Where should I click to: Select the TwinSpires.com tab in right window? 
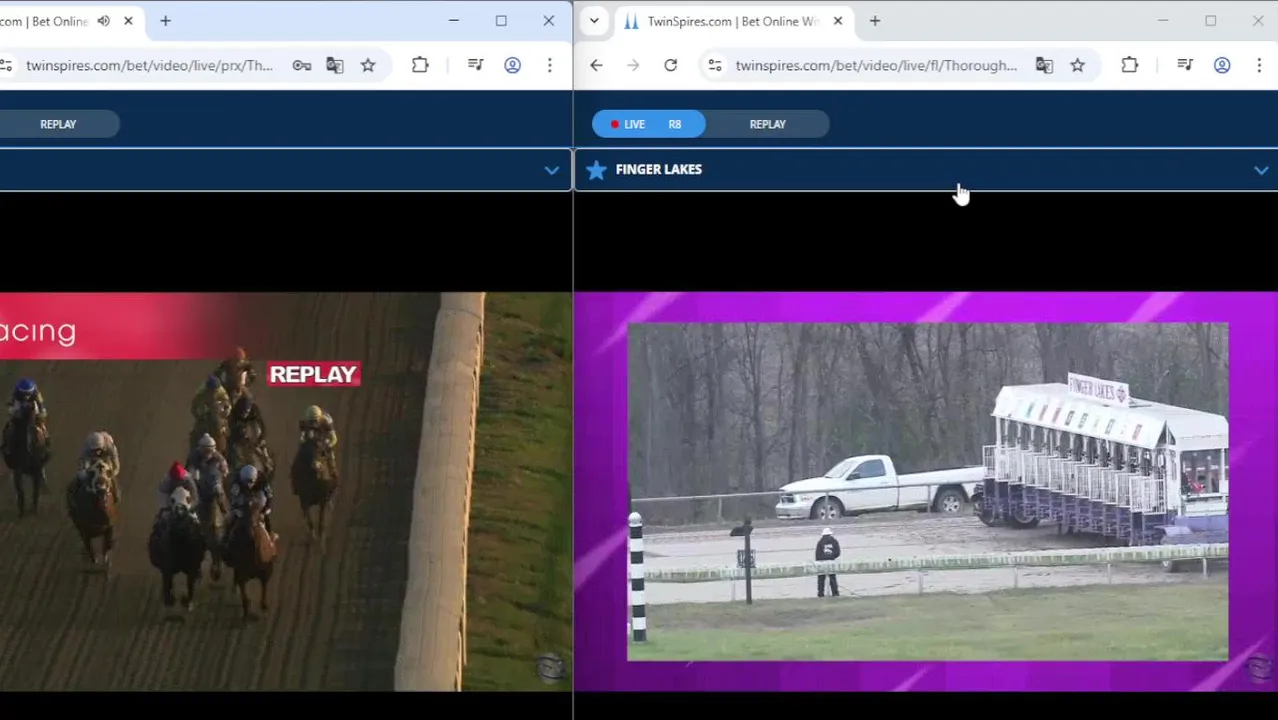[733, 21]
